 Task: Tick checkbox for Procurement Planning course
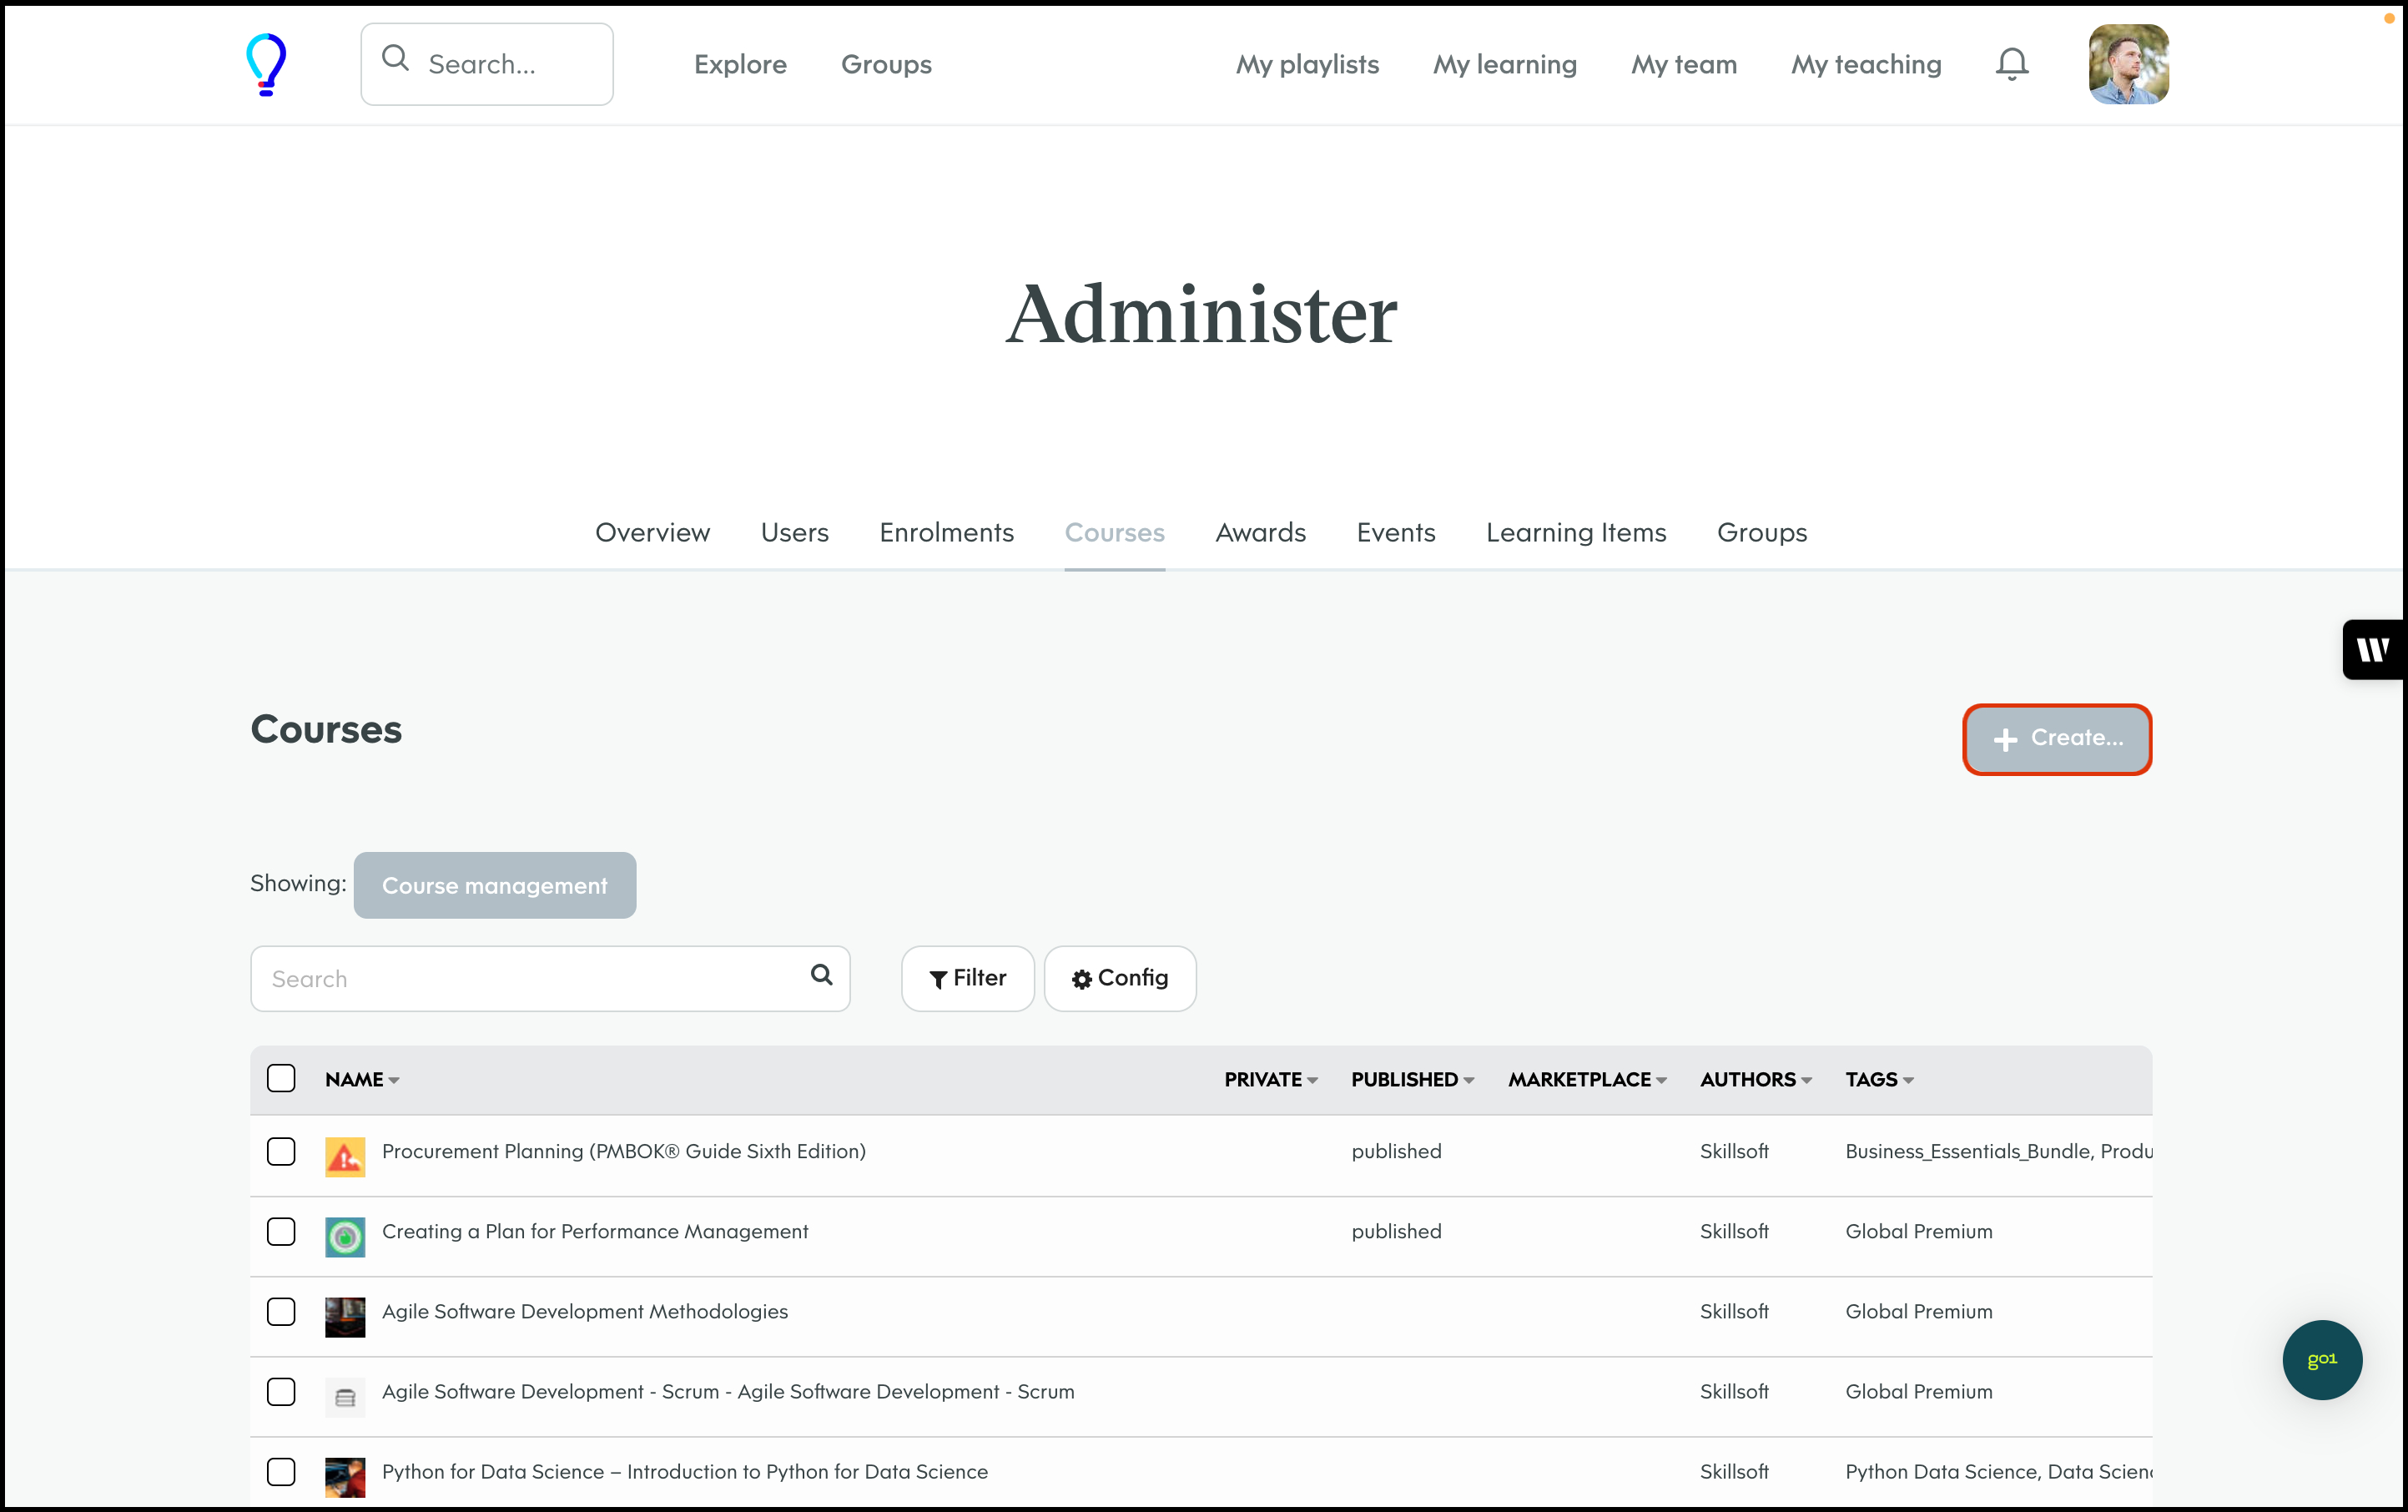coord(281,1151)
